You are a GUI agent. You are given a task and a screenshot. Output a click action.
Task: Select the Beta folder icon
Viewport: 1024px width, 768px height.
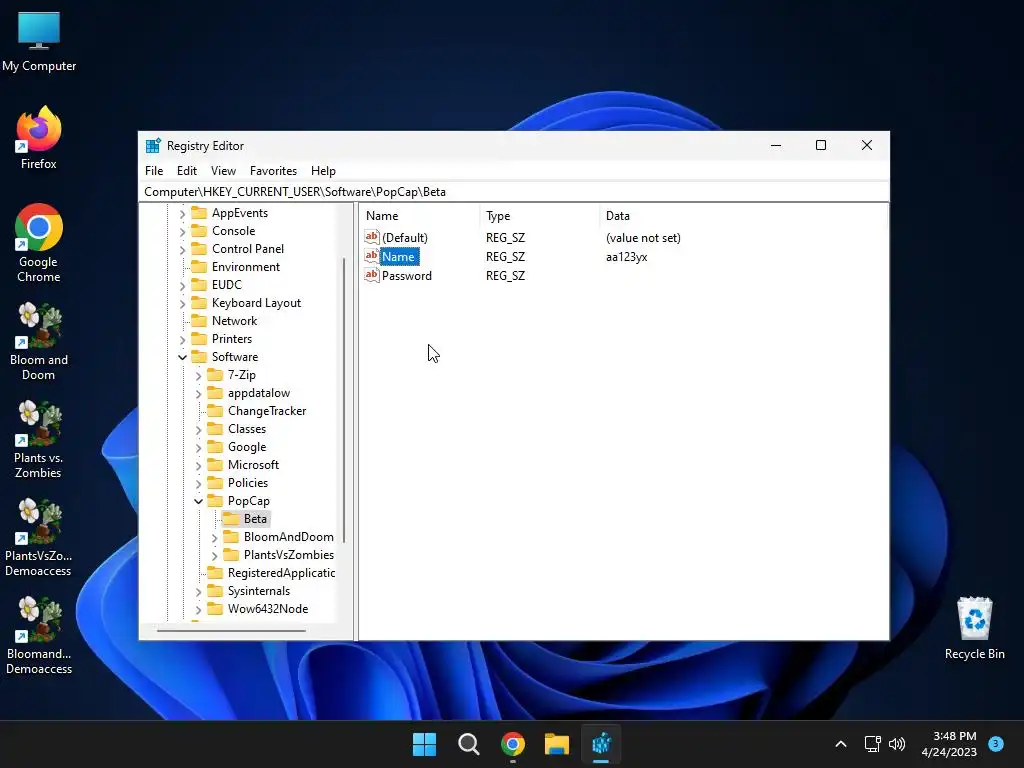point(231,519)
